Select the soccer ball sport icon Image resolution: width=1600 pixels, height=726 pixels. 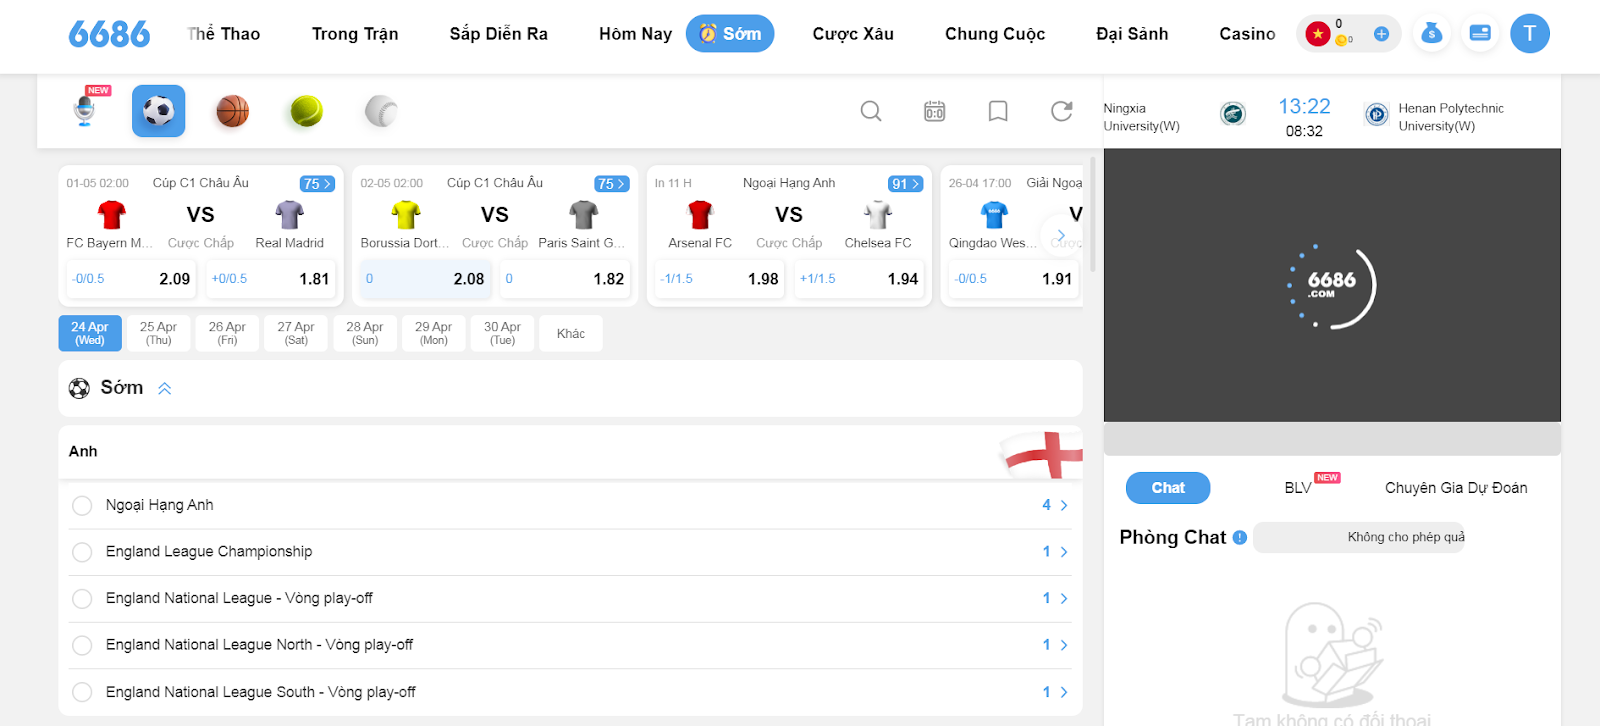click(x=158, y=111)
